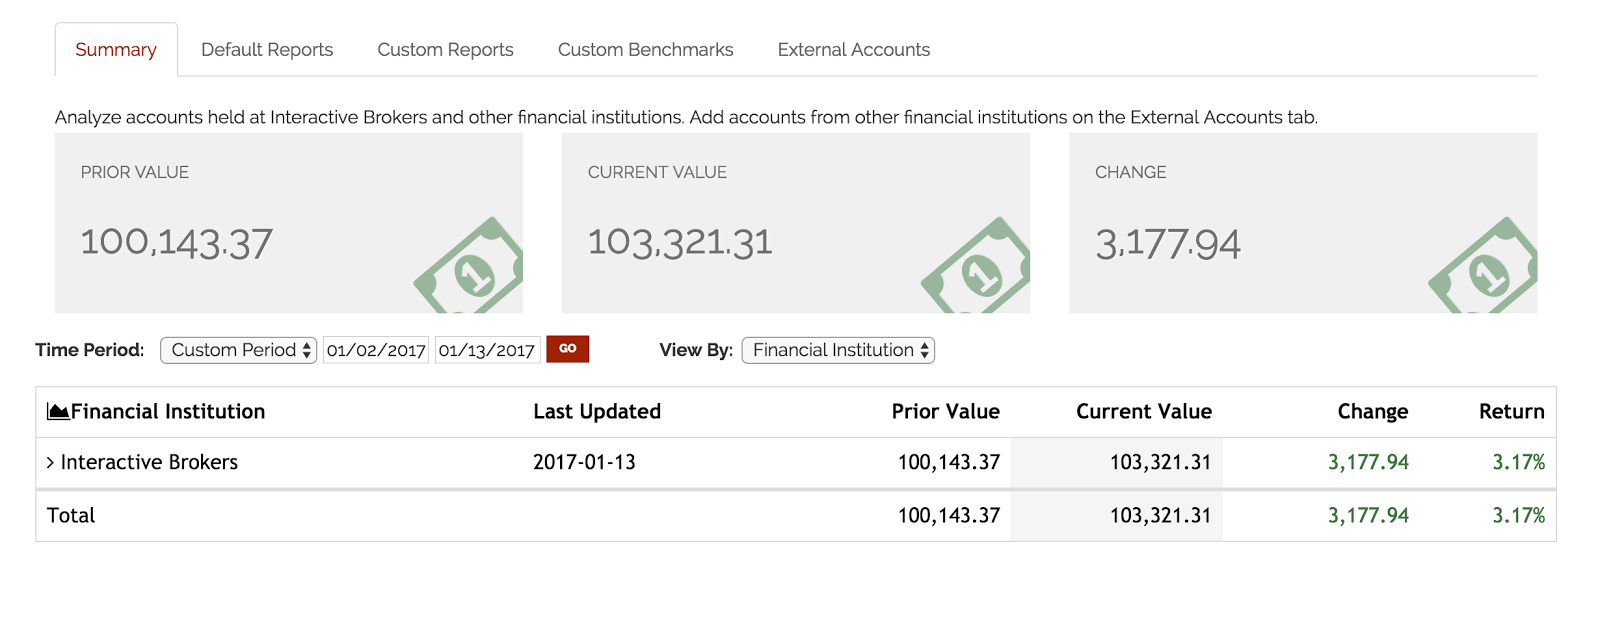Open the View By Financial Institution dropdown
Image resolution: width=1600 pixels, height=637 pixels.
[838, 350]
